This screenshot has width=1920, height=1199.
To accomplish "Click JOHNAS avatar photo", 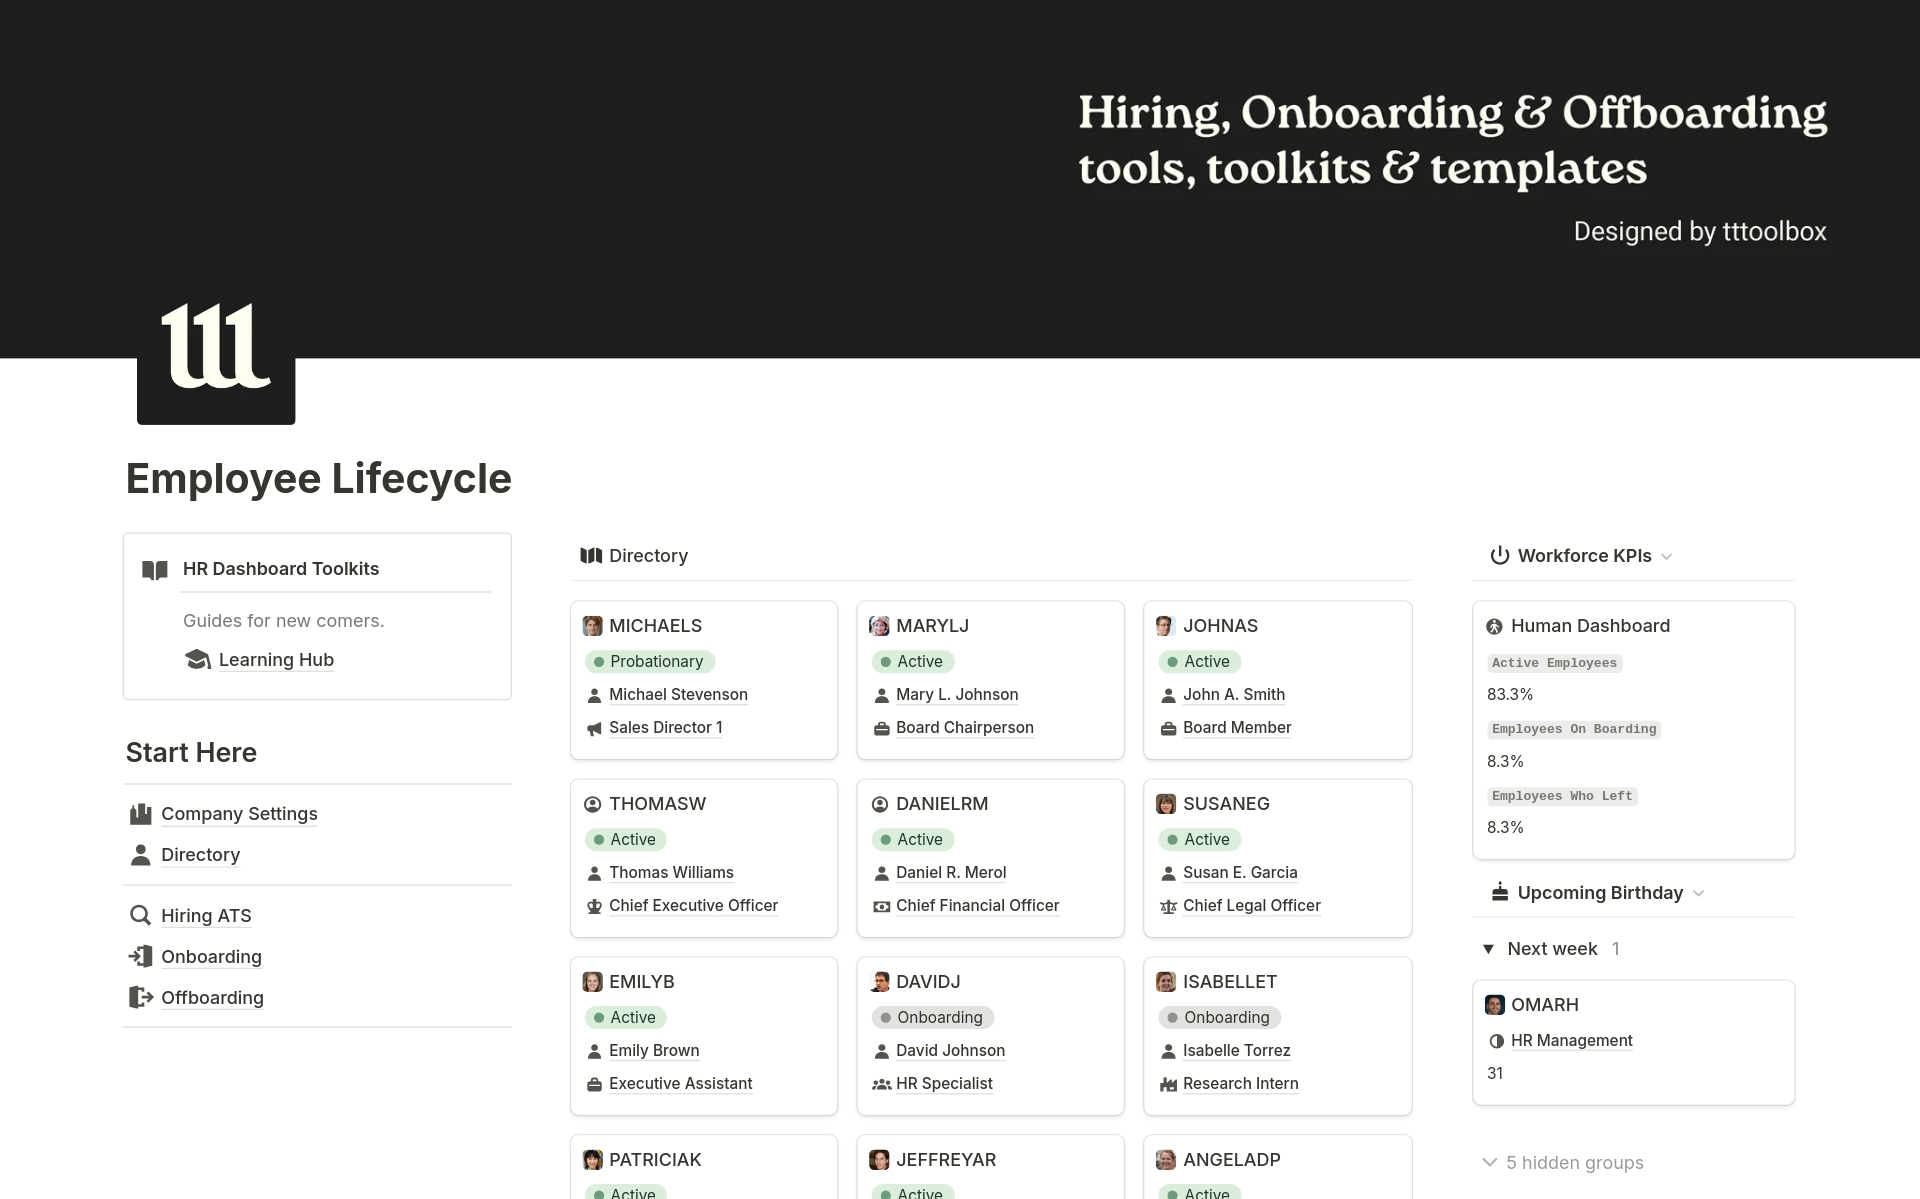I will 1164,626.
